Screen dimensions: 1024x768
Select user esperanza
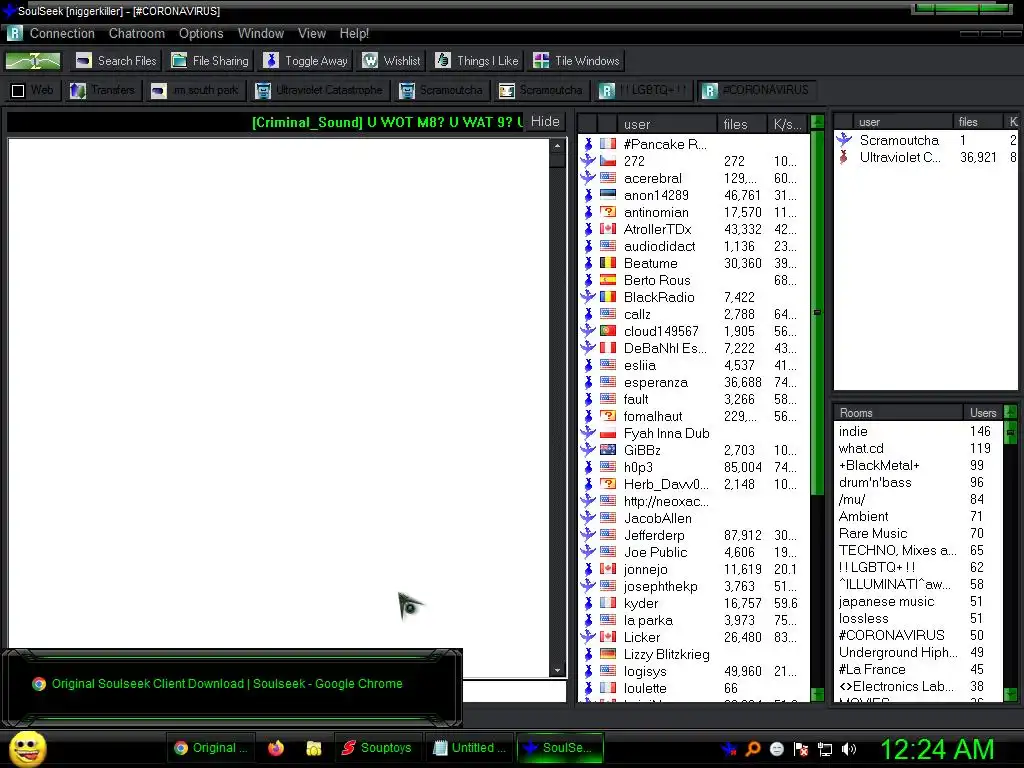click(x=694, y=382)
